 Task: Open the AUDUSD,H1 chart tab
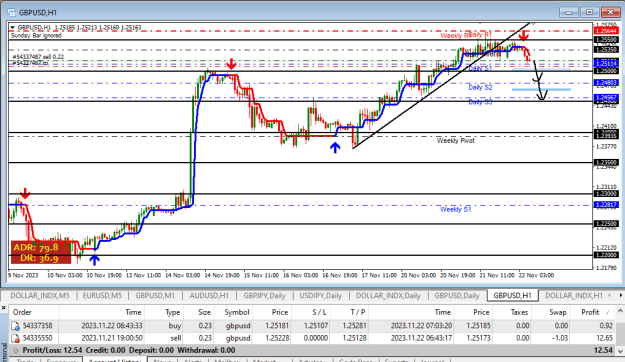tap(209, 295)
